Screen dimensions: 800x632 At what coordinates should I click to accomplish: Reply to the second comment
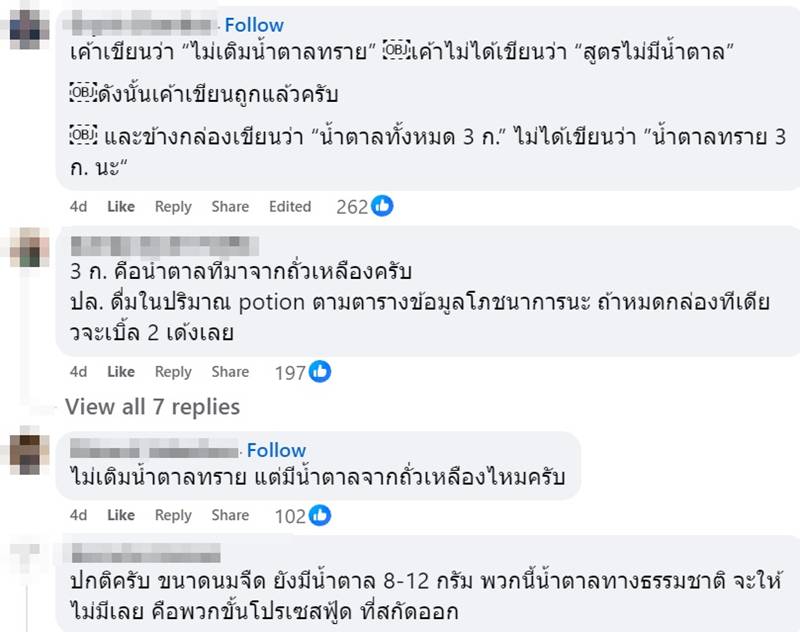tap(173, 371)
